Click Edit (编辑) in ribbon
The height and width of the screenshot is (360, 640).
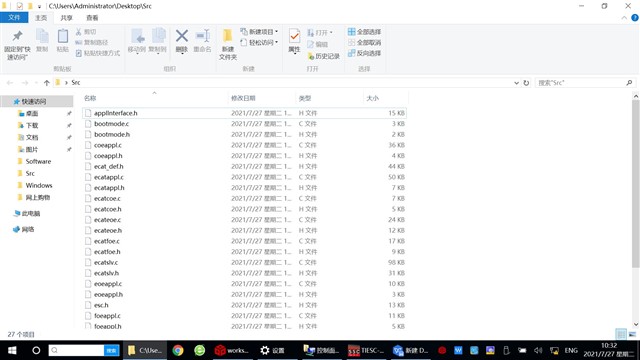click(318, 44)
